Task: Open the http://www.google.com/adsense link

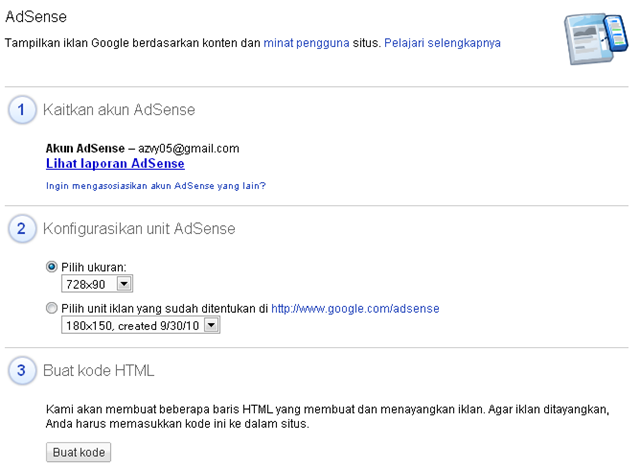Action: click(x=355, y=308)
